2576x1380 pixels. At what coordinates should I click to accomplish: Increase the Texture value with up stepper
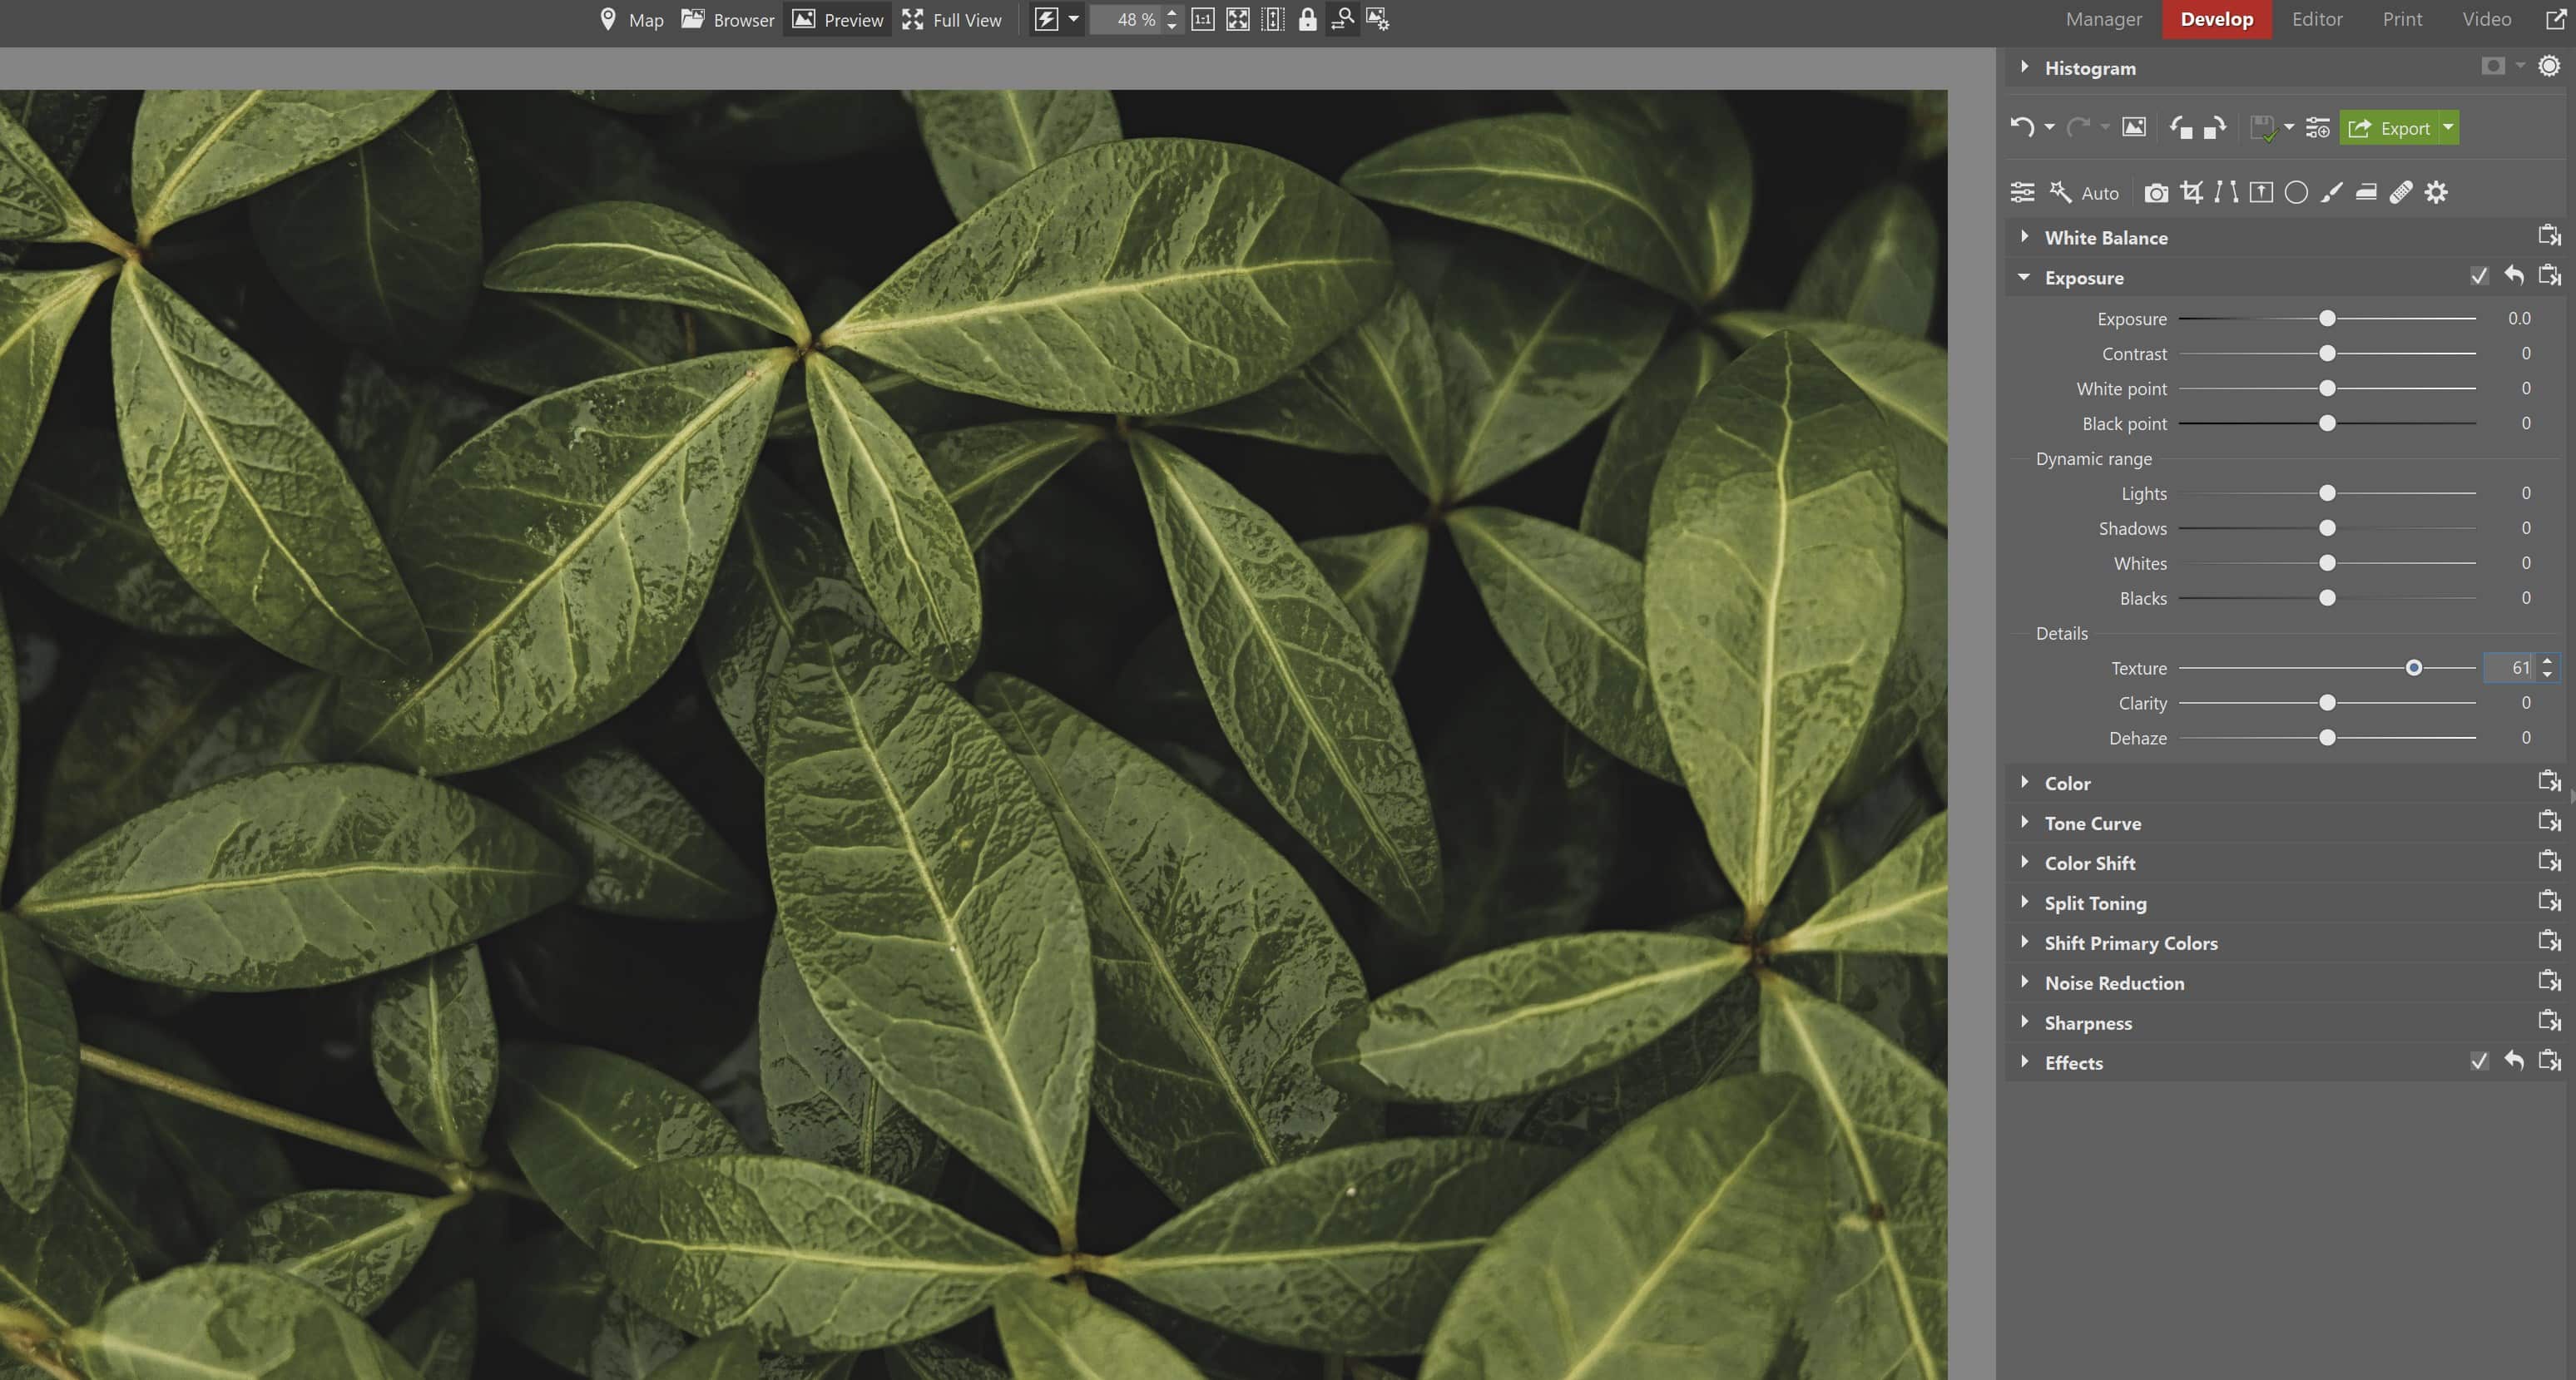point(2547,660)
